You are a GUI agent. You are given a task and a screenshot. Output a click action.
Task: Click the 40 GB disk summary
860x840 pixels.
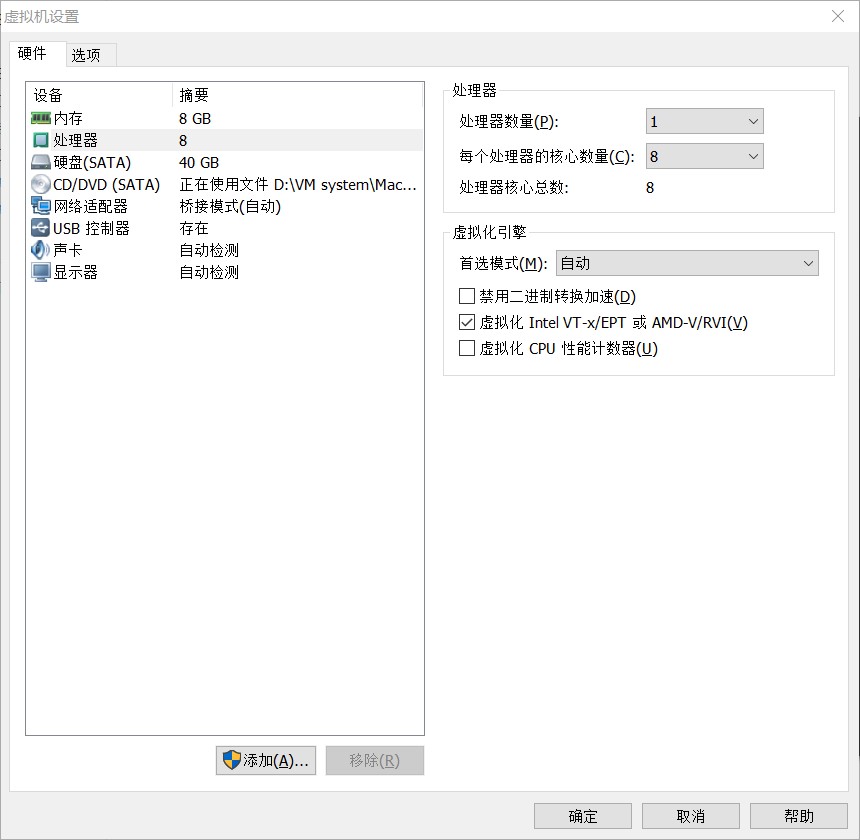(x=199, y=162)
